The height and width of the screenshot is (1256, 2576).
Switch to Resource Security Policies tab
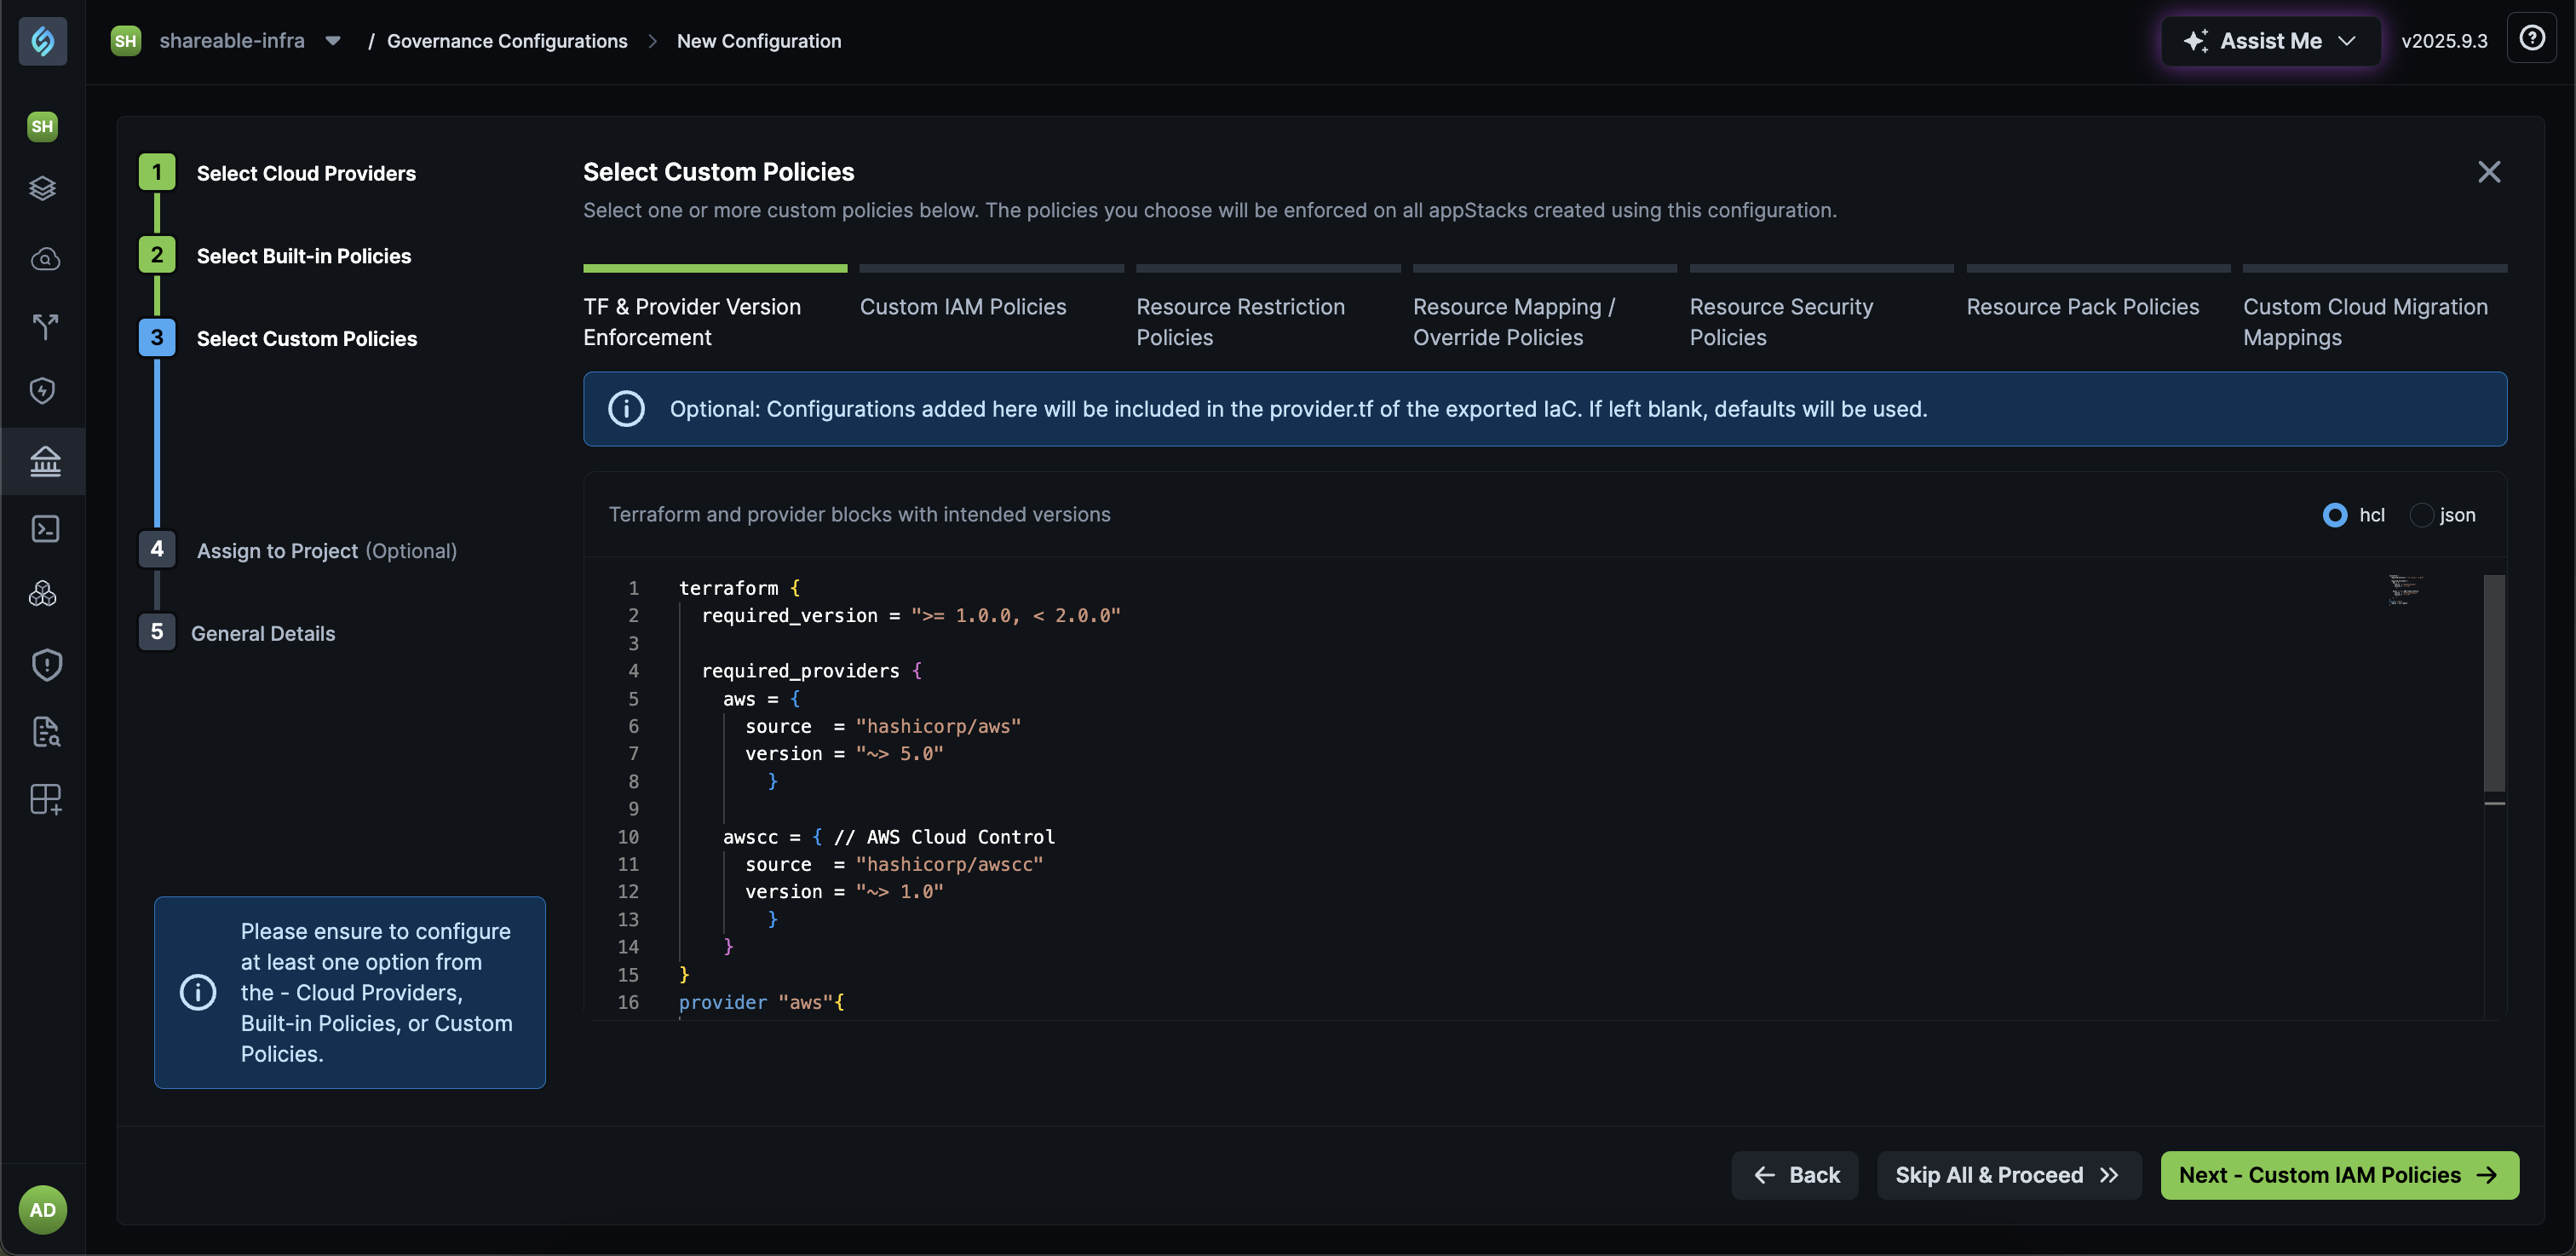[x=1821, y=308]
